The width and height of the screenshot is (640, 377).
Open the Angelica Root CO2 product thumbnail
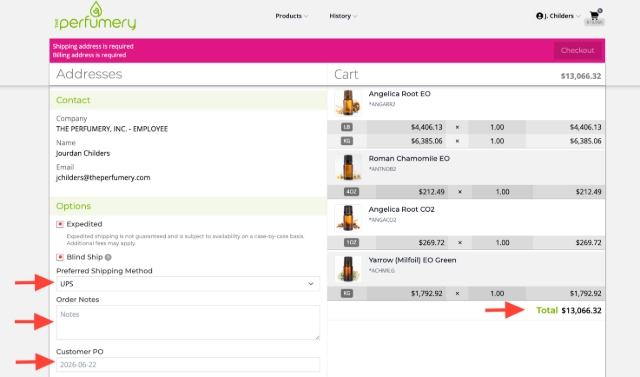point(348,218)
